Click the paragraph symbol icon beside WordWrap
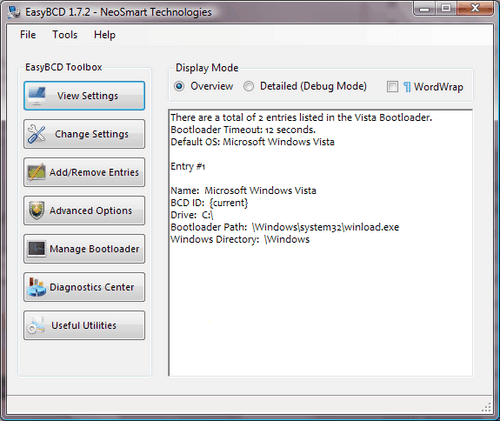 pyautogui.click(x=407, y=87)
